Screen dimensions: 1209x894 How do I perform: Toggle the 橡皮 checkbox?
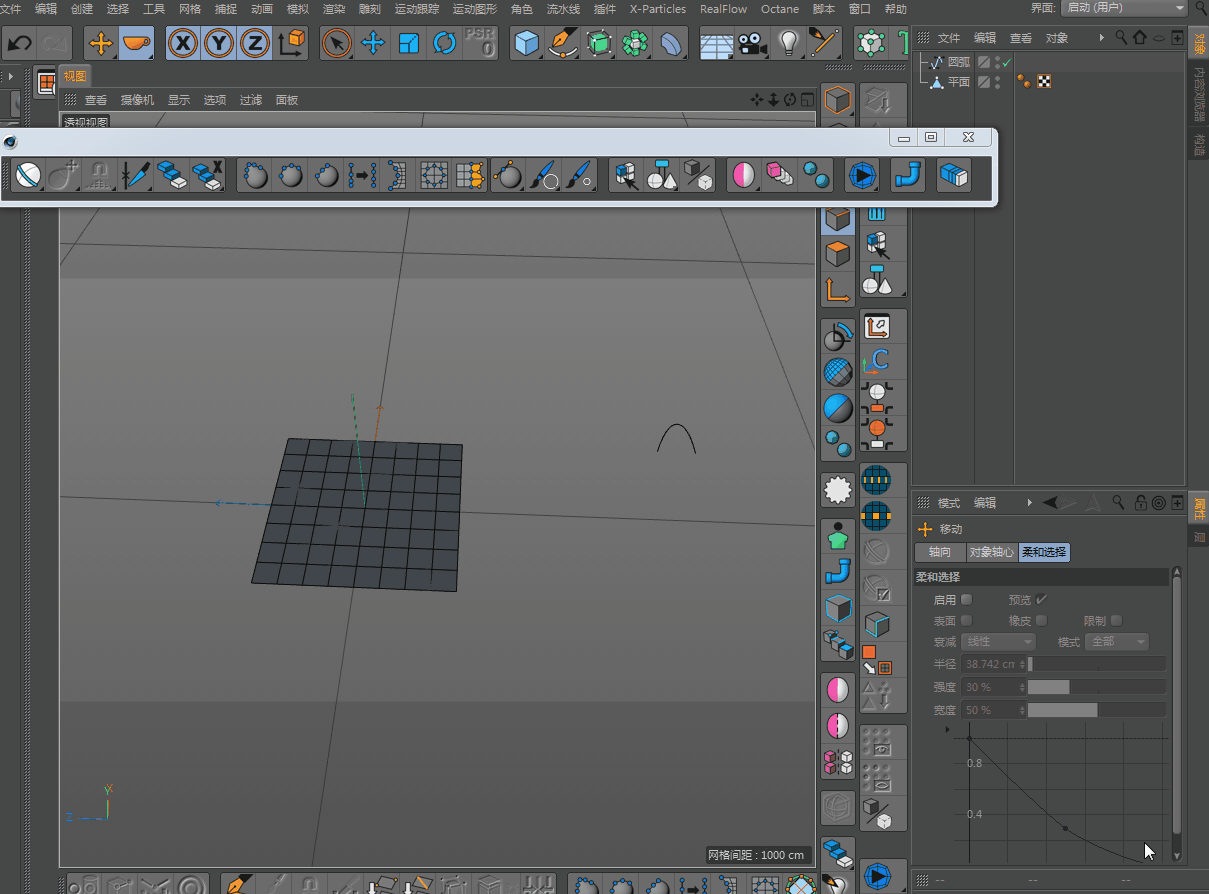click(1041, 621)
